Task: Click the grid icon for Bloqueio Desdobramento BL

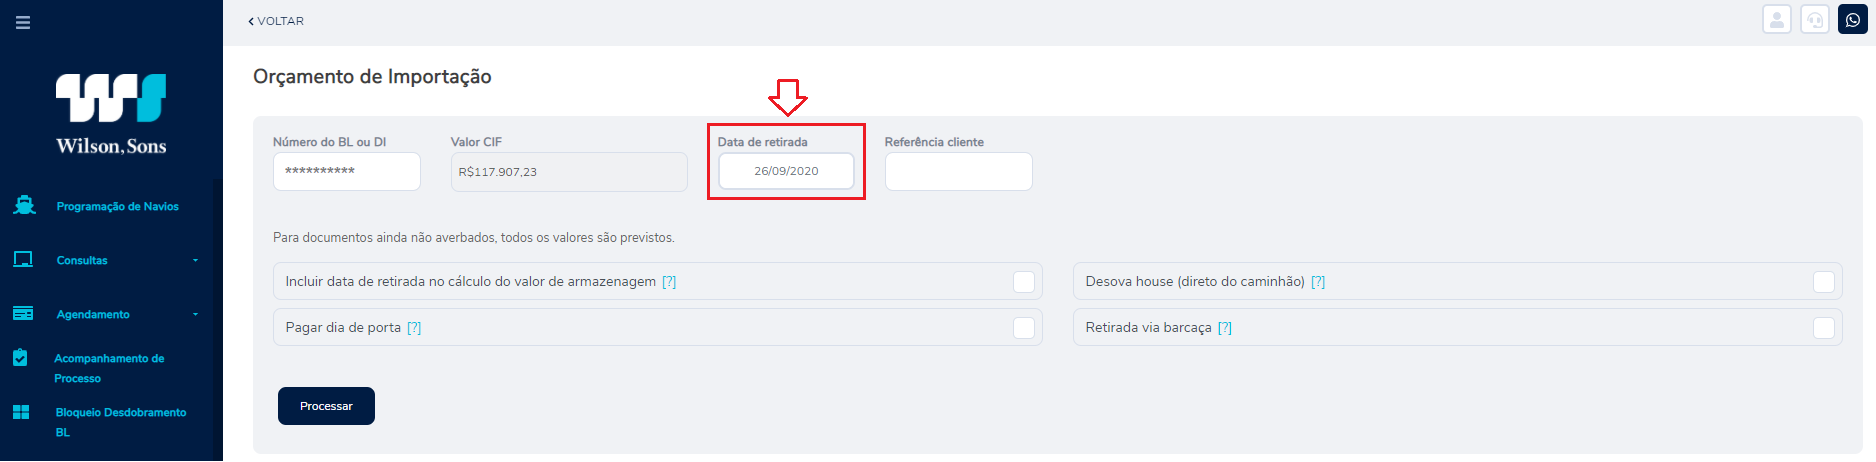Action: pyautogui.click(x=21, y=412)
